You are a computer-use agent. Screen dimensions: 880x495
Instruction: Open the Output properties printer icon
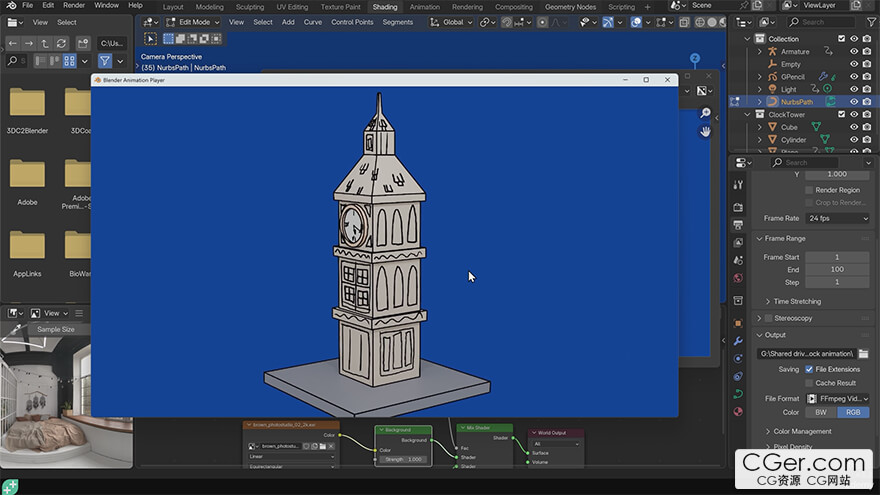point(738,224)
